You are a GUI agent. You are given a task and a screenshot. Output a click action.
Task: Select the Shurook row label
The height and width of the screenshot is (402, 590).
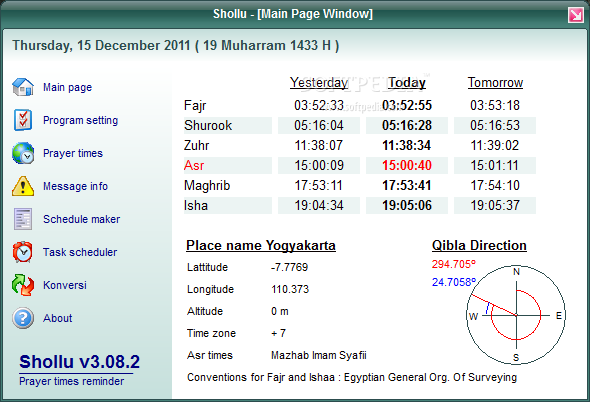tap(208, 125)
